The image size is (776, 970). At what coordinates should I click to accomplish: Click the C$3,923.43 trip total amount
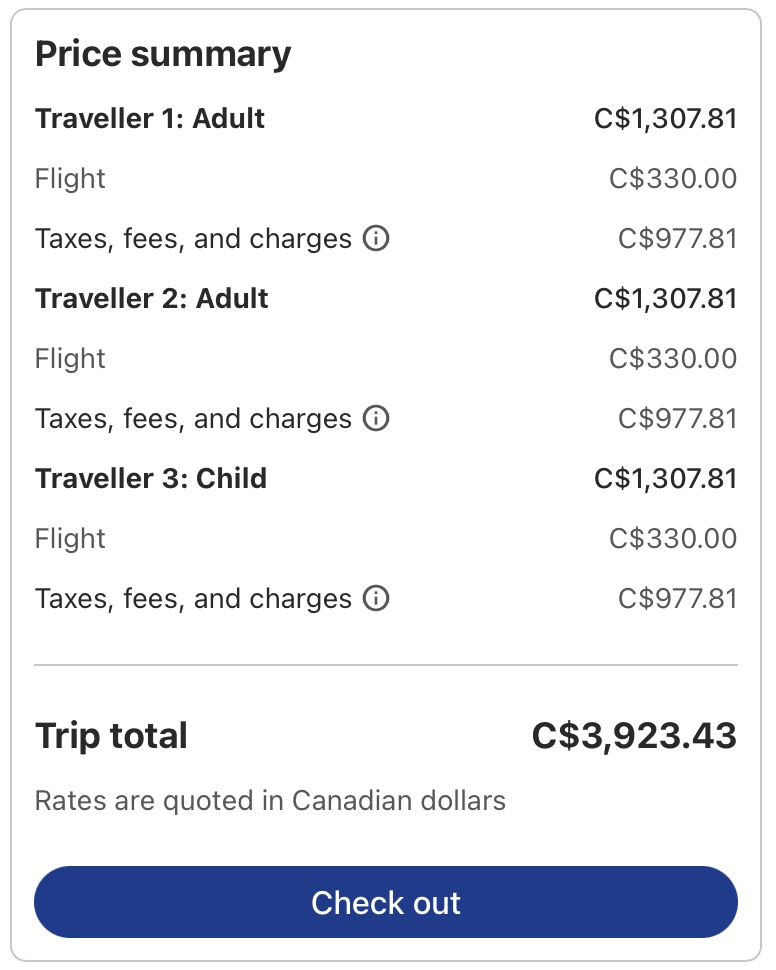point(634,736)
